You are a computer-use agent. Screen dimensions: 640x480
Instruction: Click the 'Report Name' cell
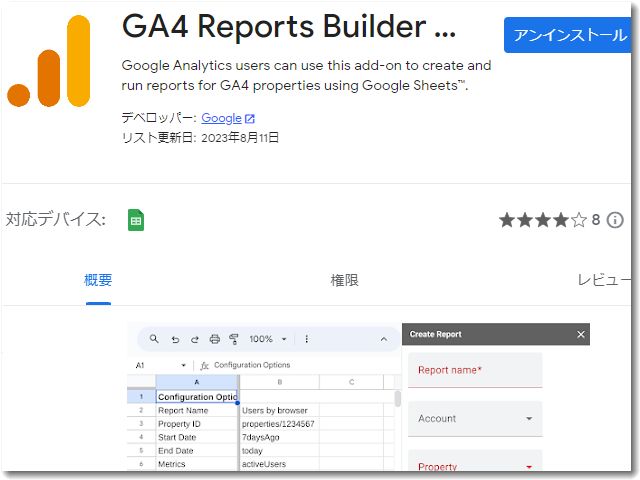click(197, 410)
